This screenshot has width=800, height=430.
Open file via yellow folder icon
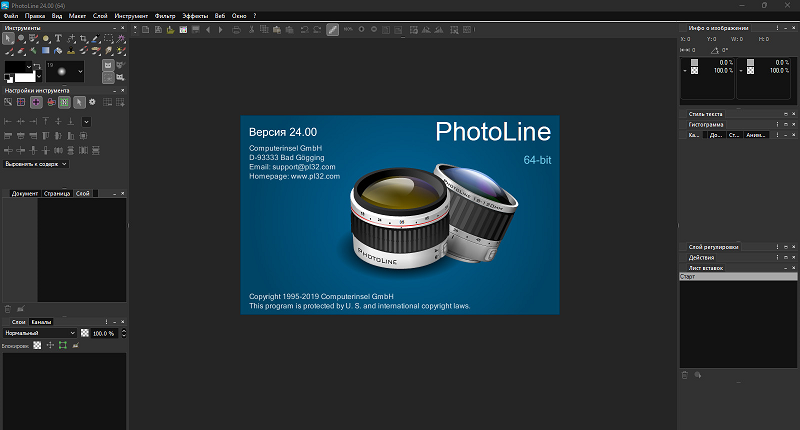pos(170,30)
